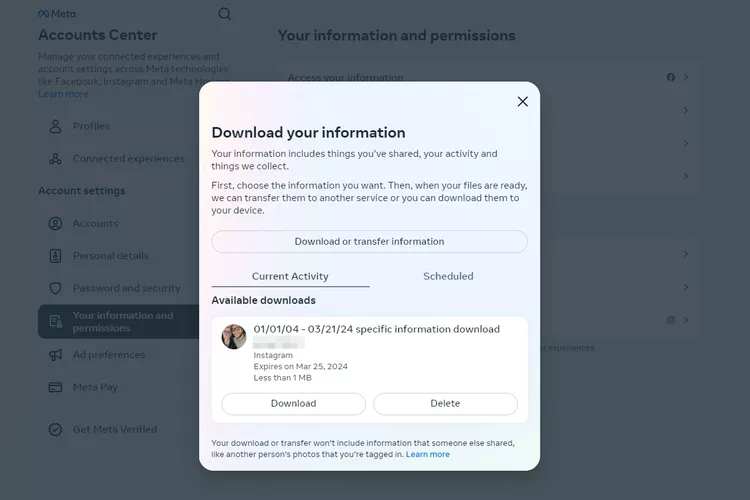Download the Instagram information file

[x=293, y=404]
